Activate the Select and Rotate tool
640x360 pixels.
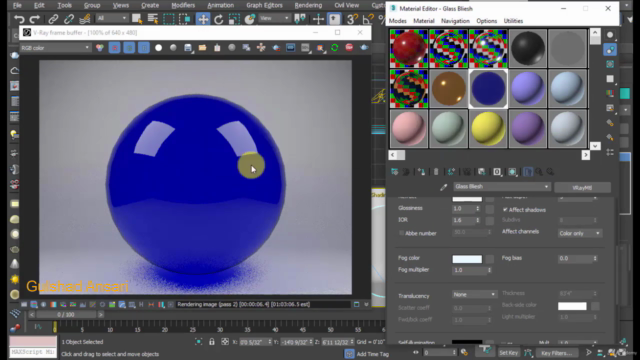(x=219, y=19)
